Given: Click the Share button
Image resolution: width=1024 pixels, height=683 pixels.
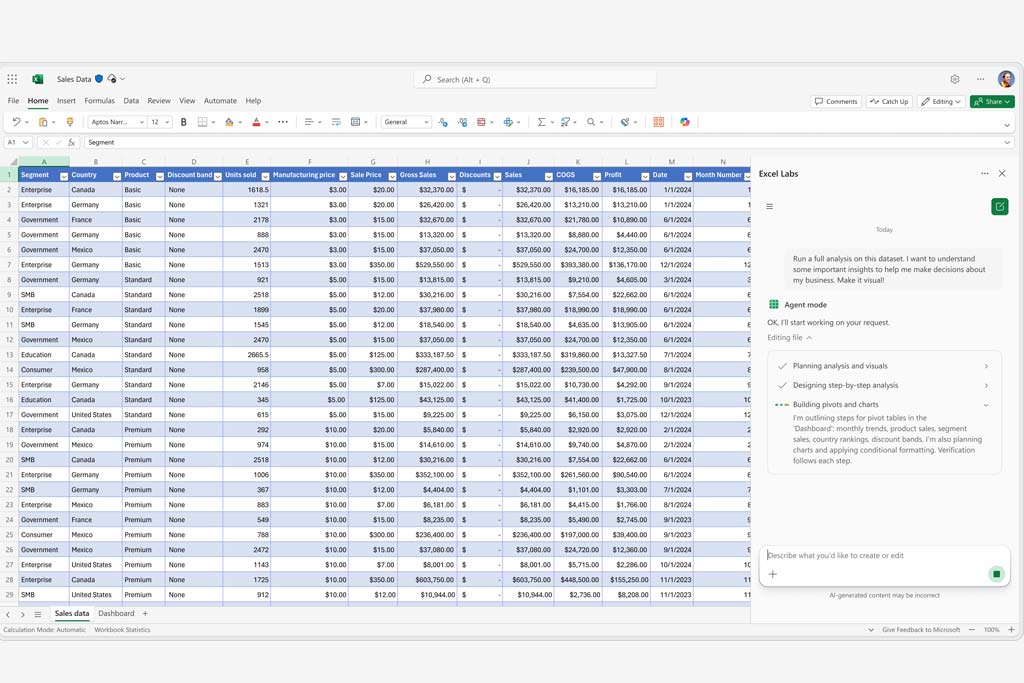Looking at the screenshot, I should (x=991, y=101).
